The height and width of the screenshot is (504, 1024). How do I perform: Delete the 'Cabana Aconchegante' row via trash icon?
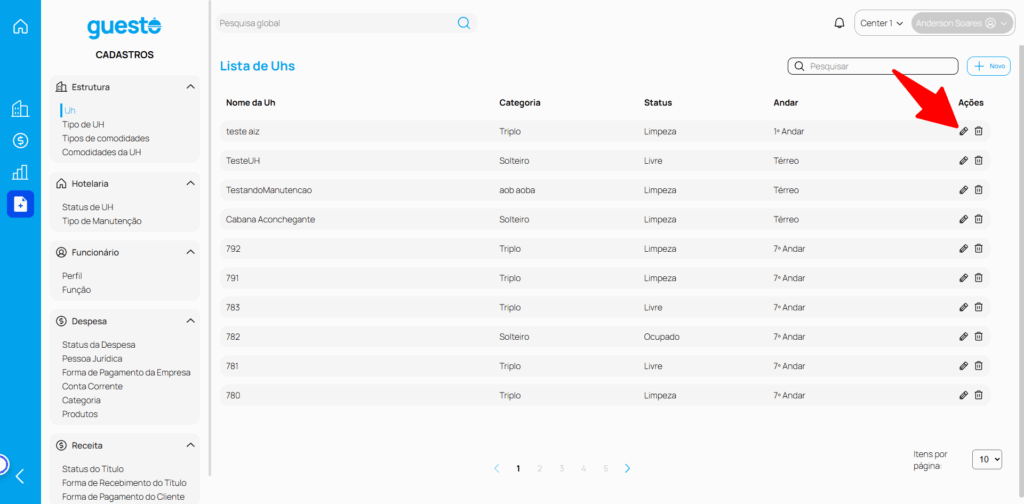point(979,219)
